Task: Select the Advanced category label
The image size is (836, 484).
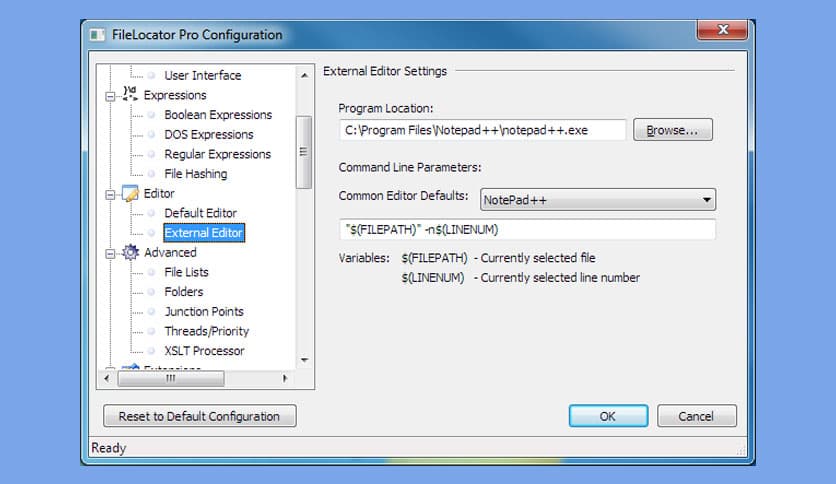Action: [x=170, y=253]
